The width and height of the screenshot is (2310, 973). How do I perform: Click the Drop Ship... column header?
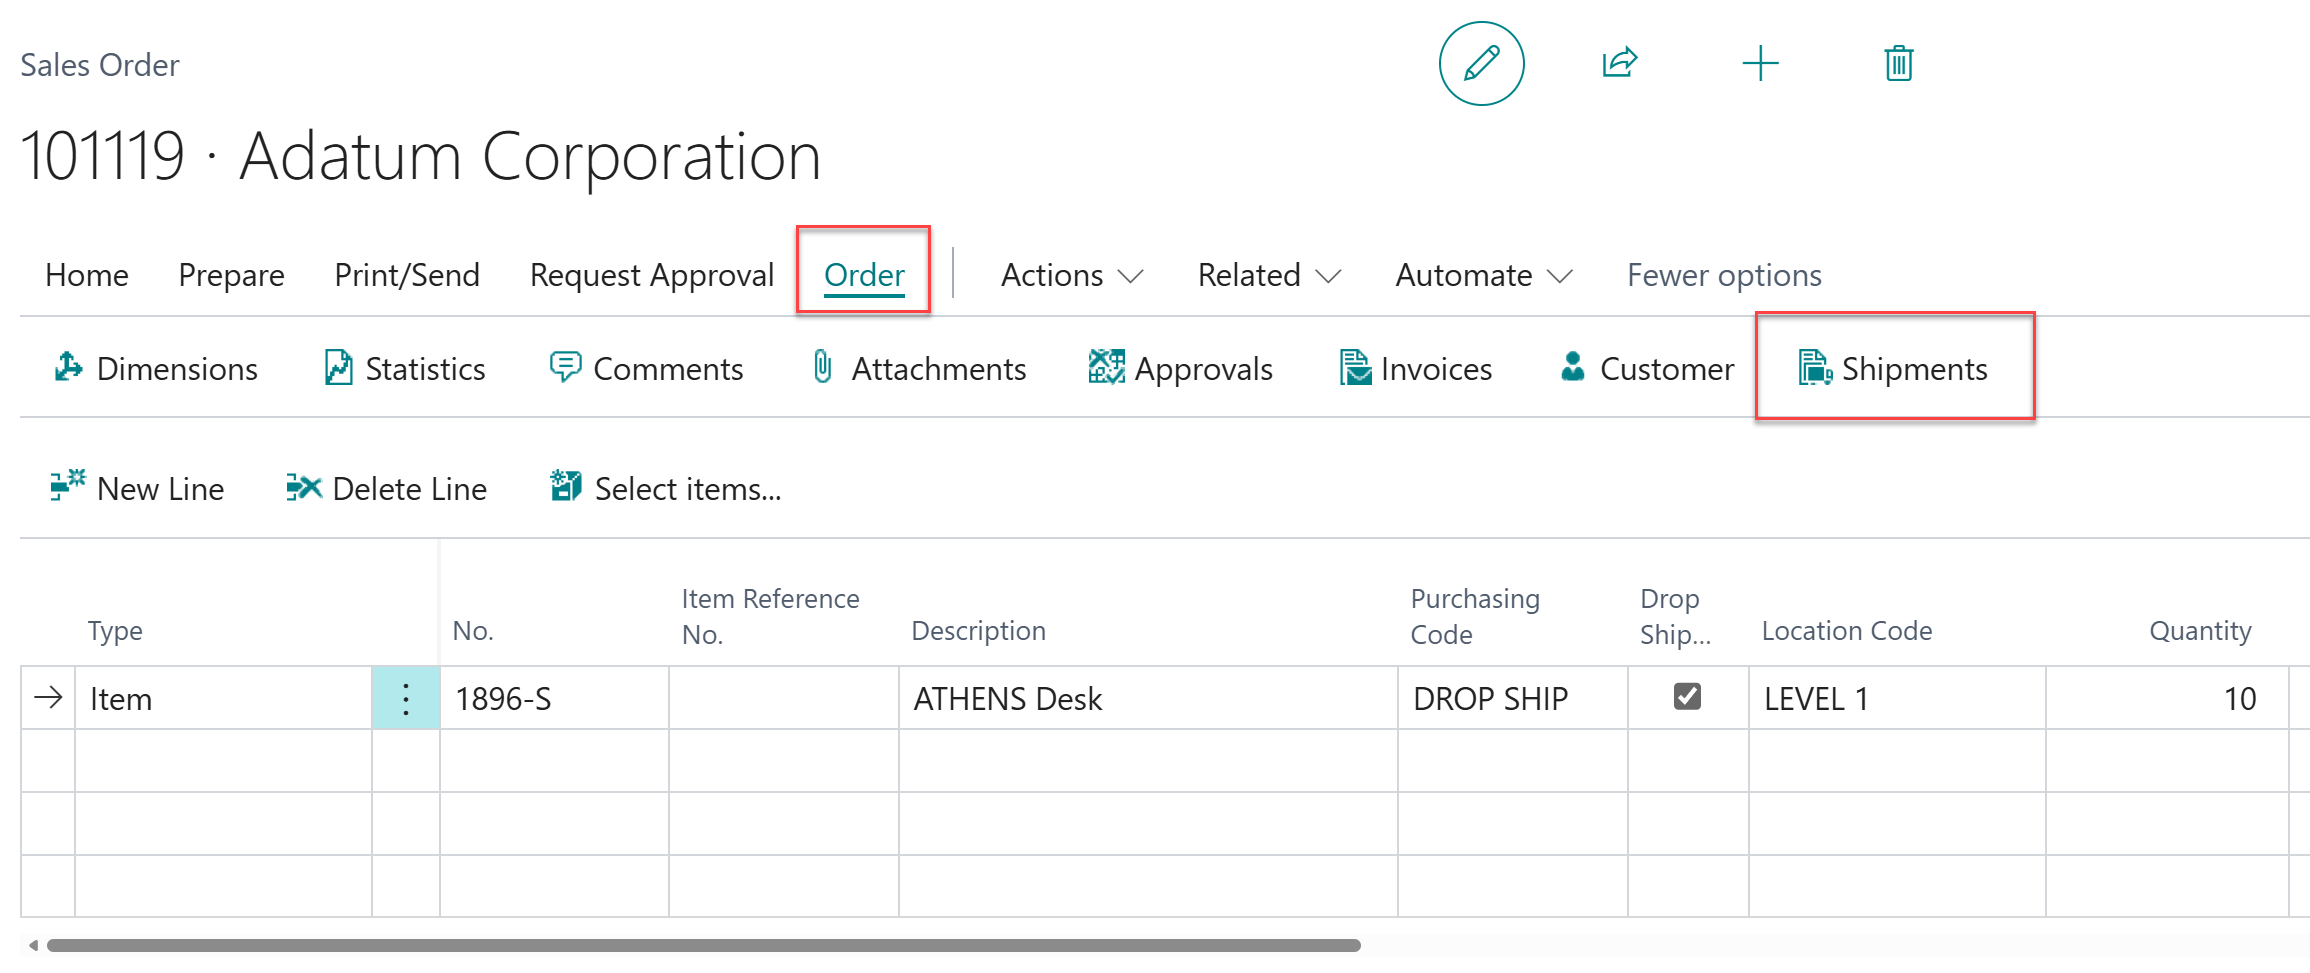pos(1675,616)
